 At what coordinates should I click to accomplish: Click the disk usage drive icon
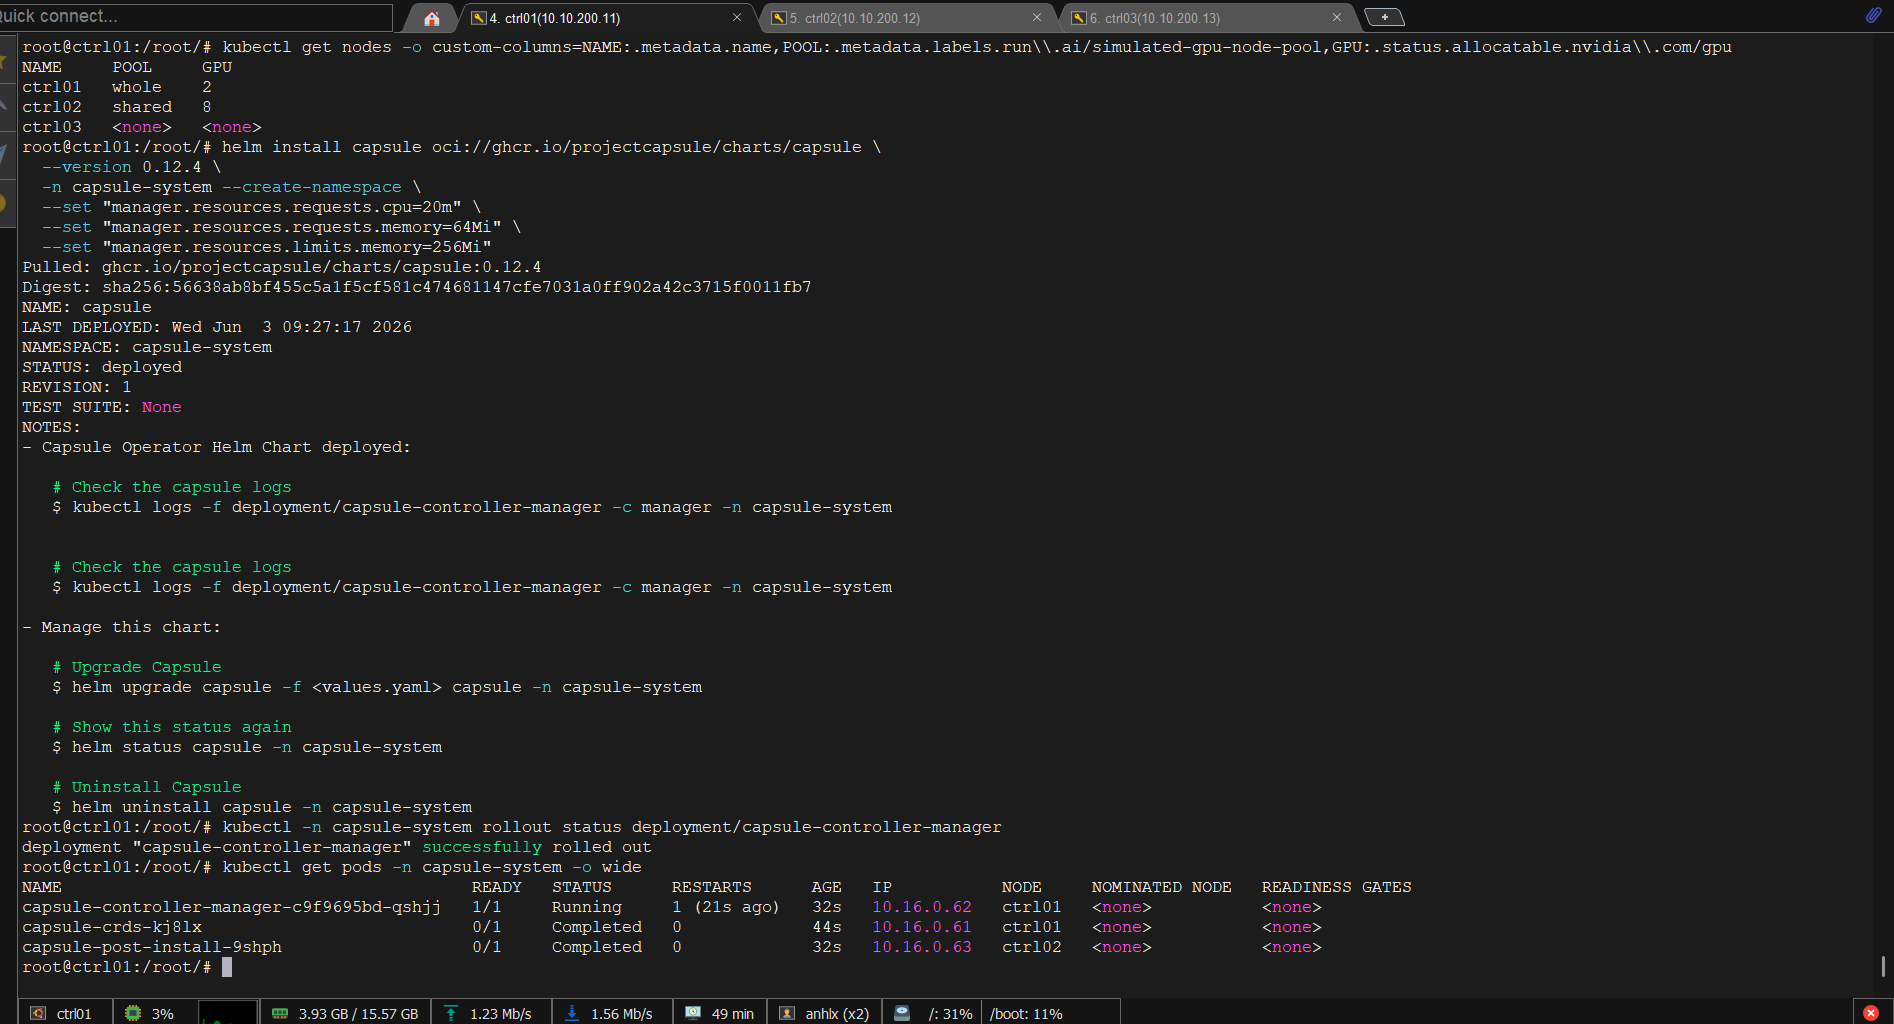tap(902, 1013)
